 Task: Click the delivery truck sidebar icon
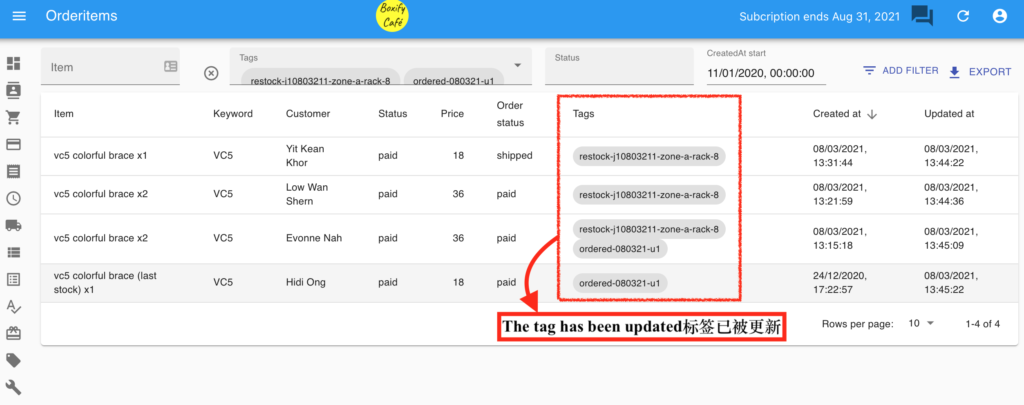pyautogui.click(x=14, y=225)
